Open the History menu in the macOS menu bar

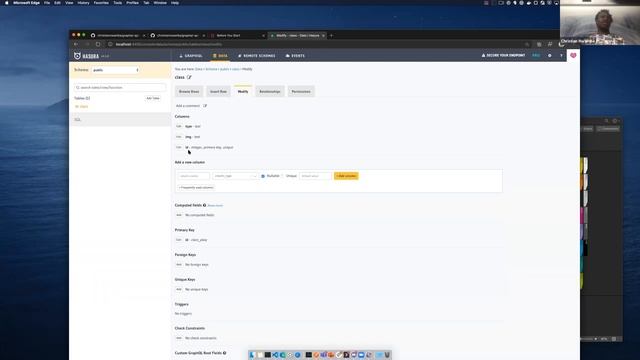[83, 3]
